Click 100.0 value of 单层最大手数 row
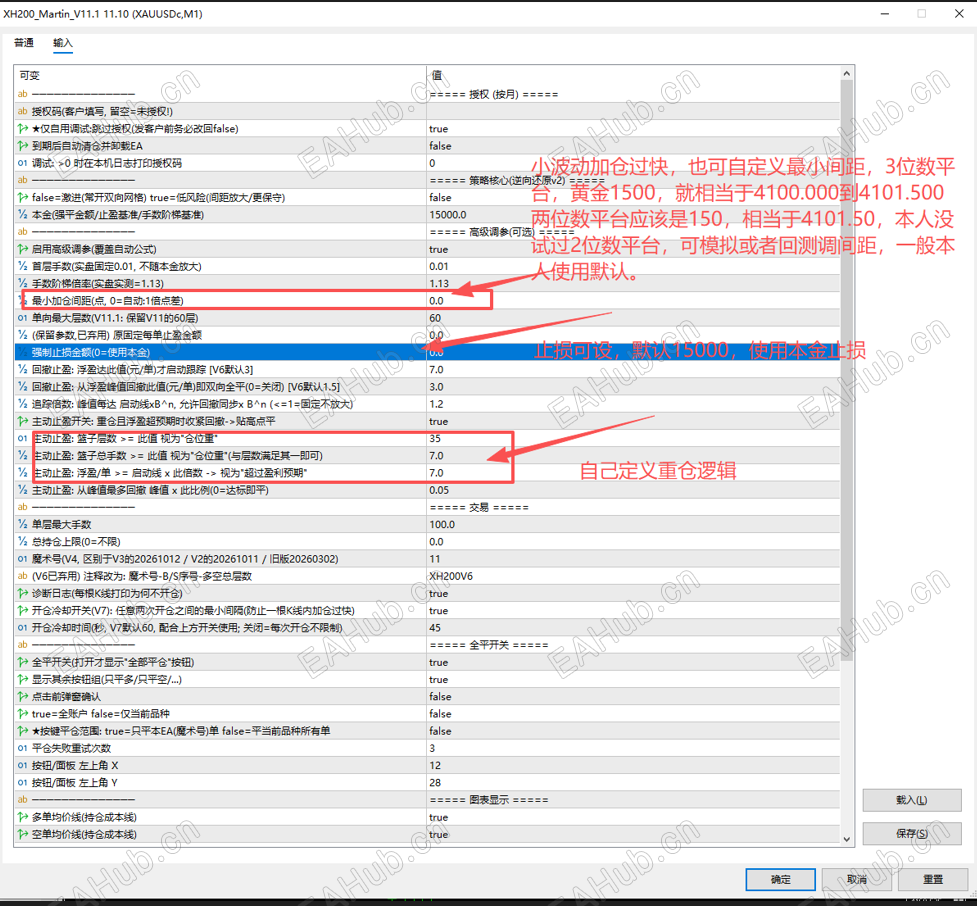The image size is (977, 906). 442,525
